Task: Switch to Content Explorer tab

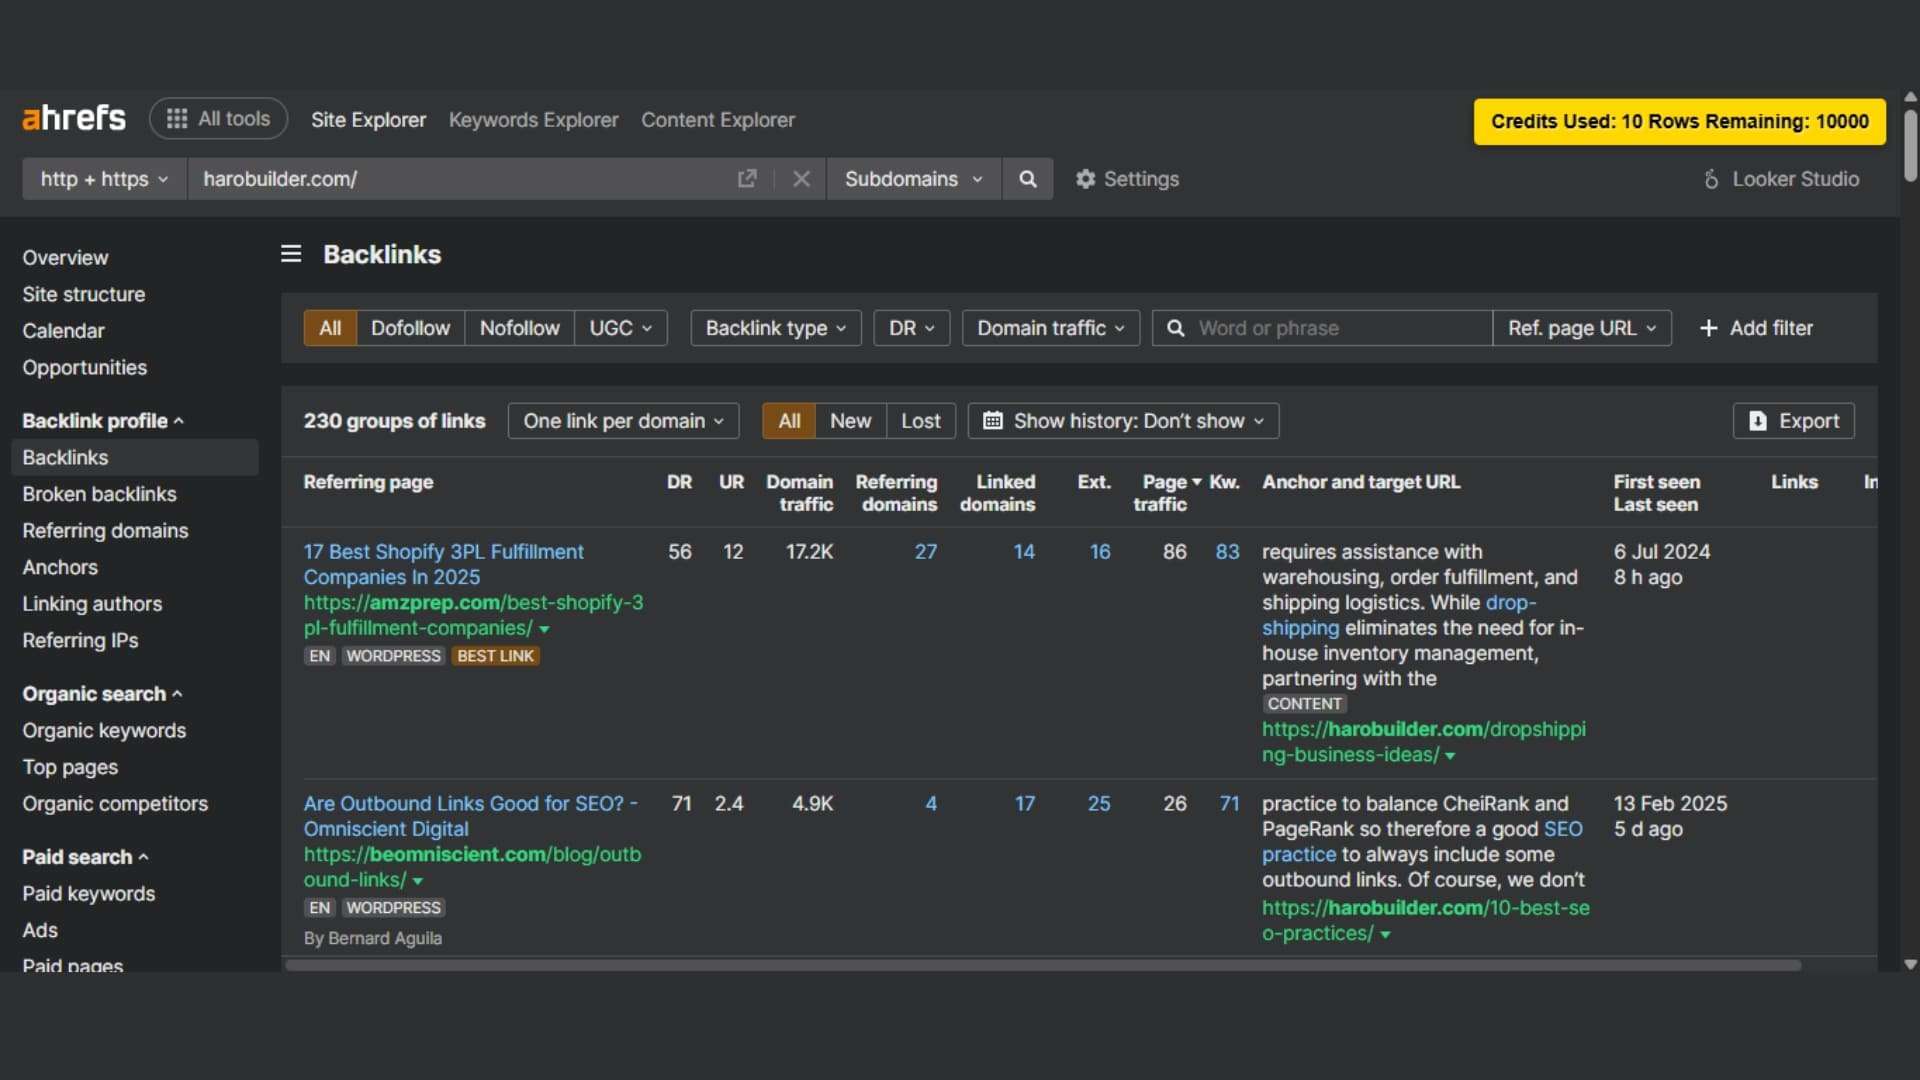Action: (x=718, y=120)
